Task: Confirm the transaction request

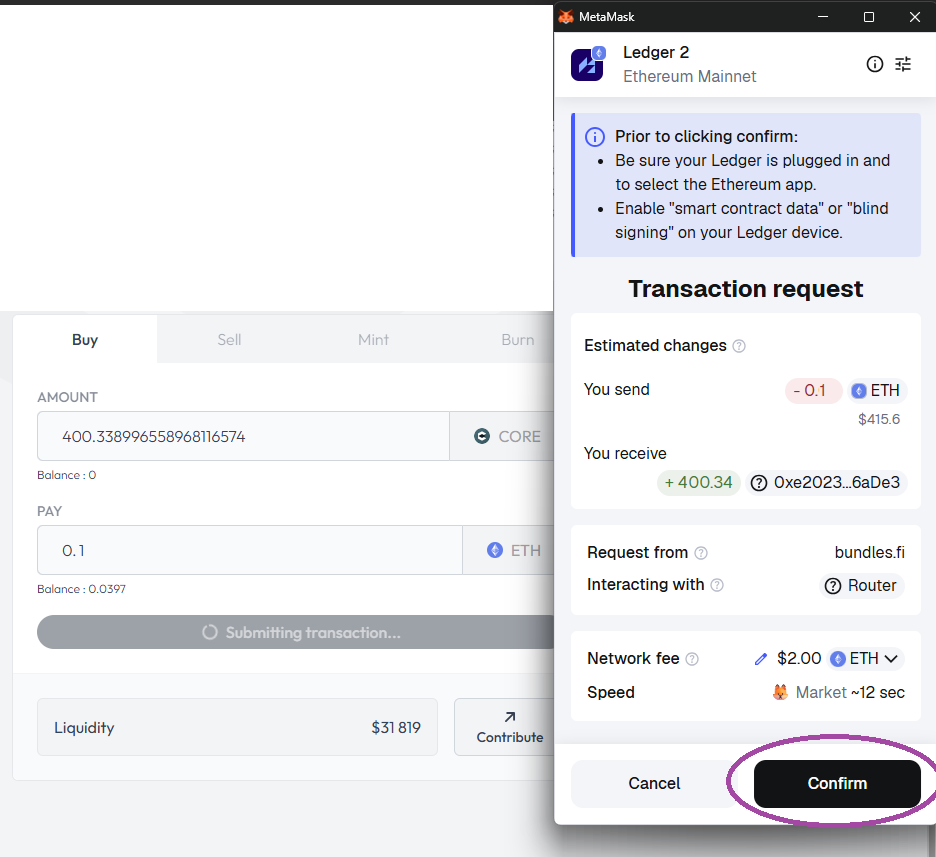Action: (x=837, y=783)
